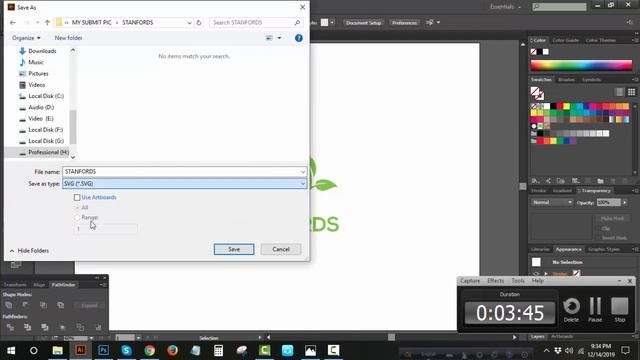Show swatches in list view
The width and height of the screenshot is (640, 360).
click(620, 92)
